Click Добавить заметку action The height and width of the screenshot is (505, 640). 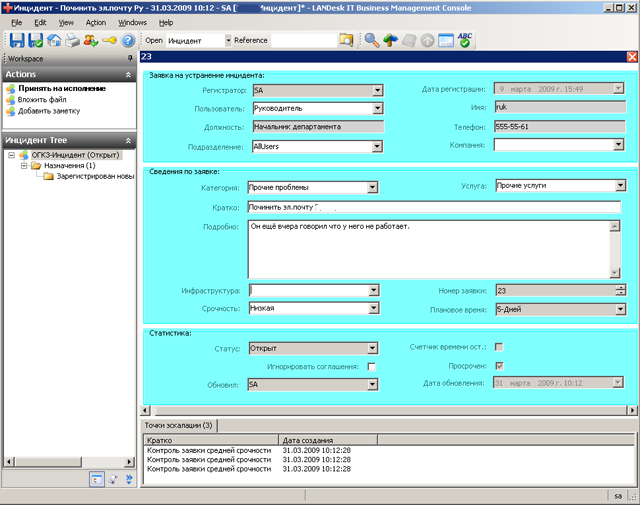click(x=49, y=111)
